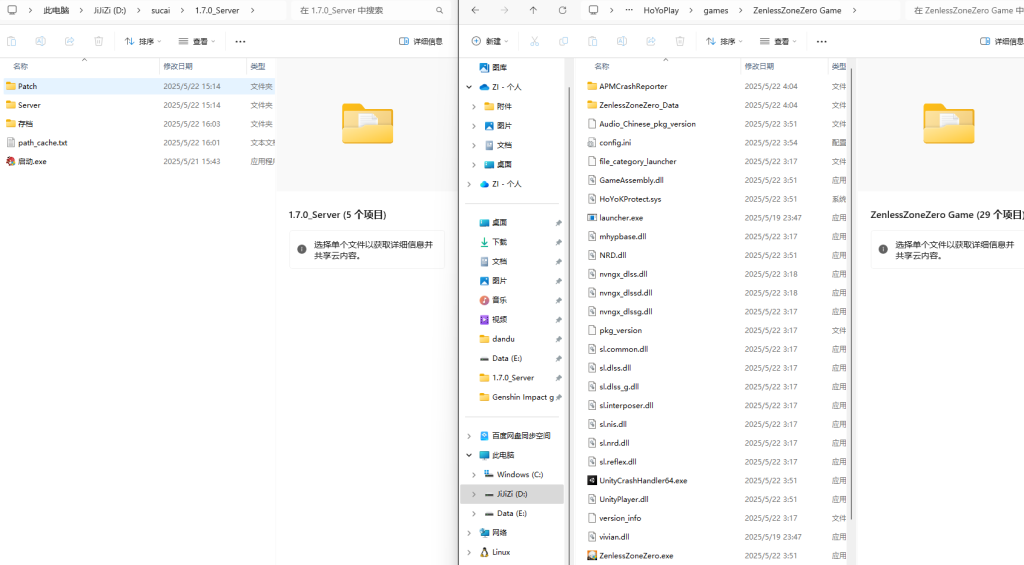
Task: Expand the 附件 folder in navigation tree
Action: (x=474, y=106)
